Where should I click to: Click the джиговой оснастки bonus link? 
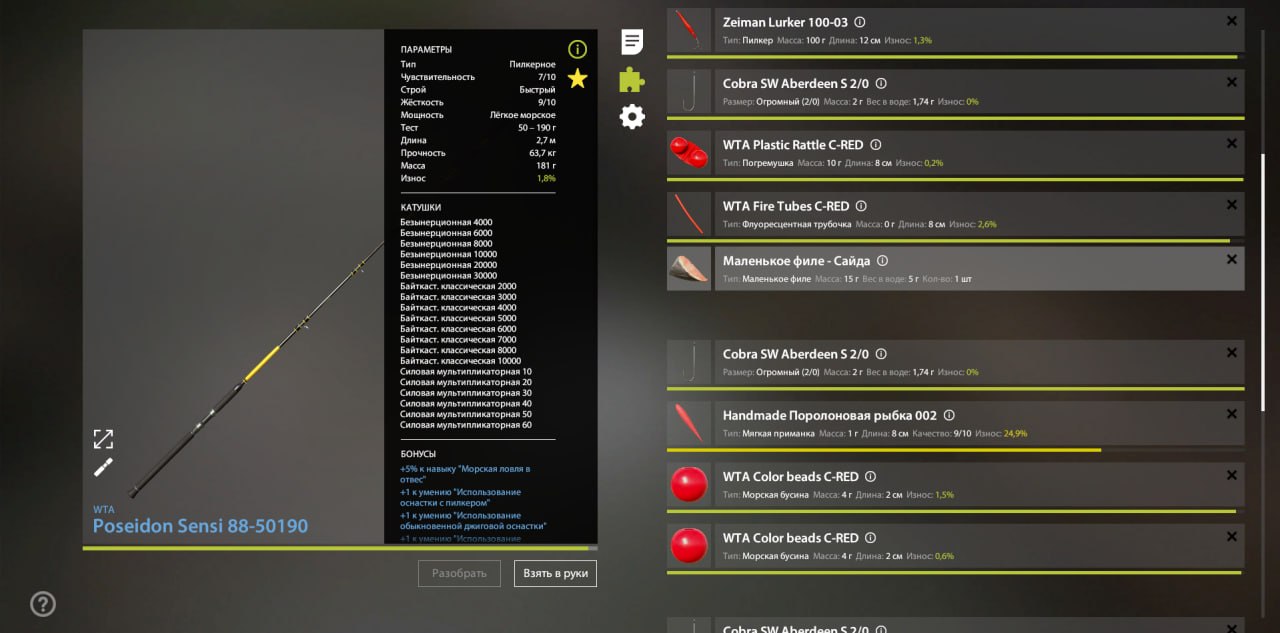[x=473, y=520]
